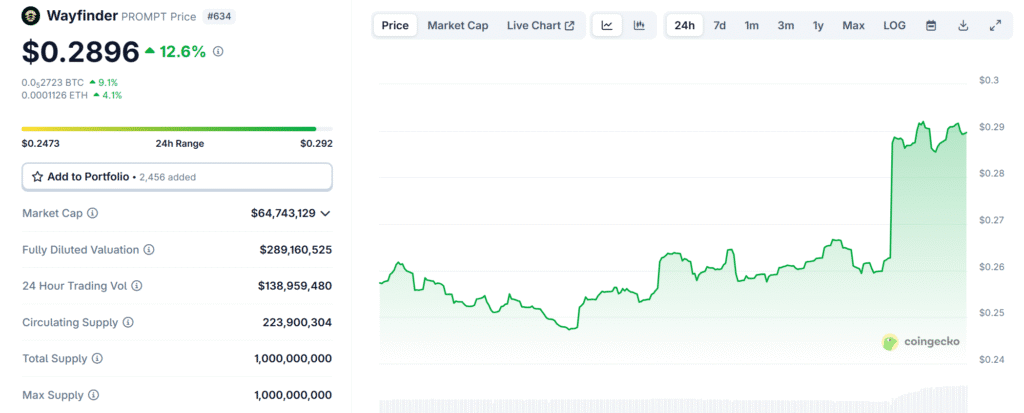
Task: Open the calendar date range picker
Action: click(x=931, y=25)
